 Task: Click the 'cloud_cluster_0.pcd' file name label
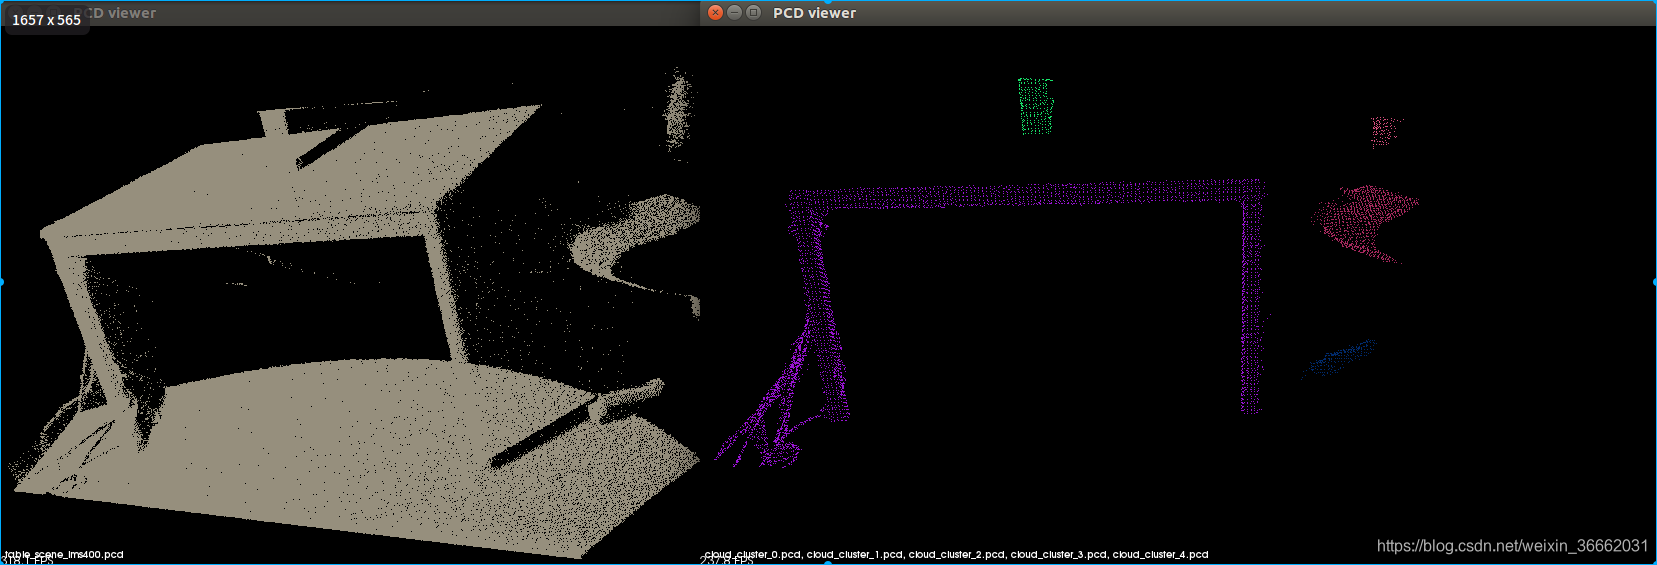tap(752, 554)
